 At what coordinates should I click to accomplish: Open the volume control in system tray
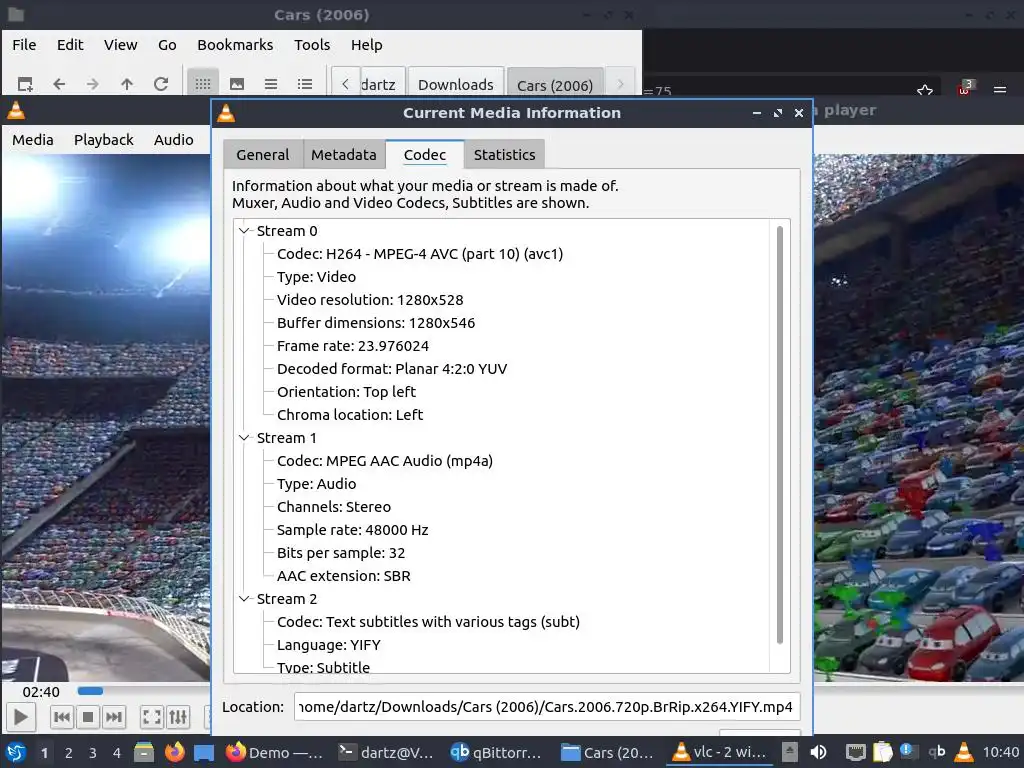click(x=818, y=752)
